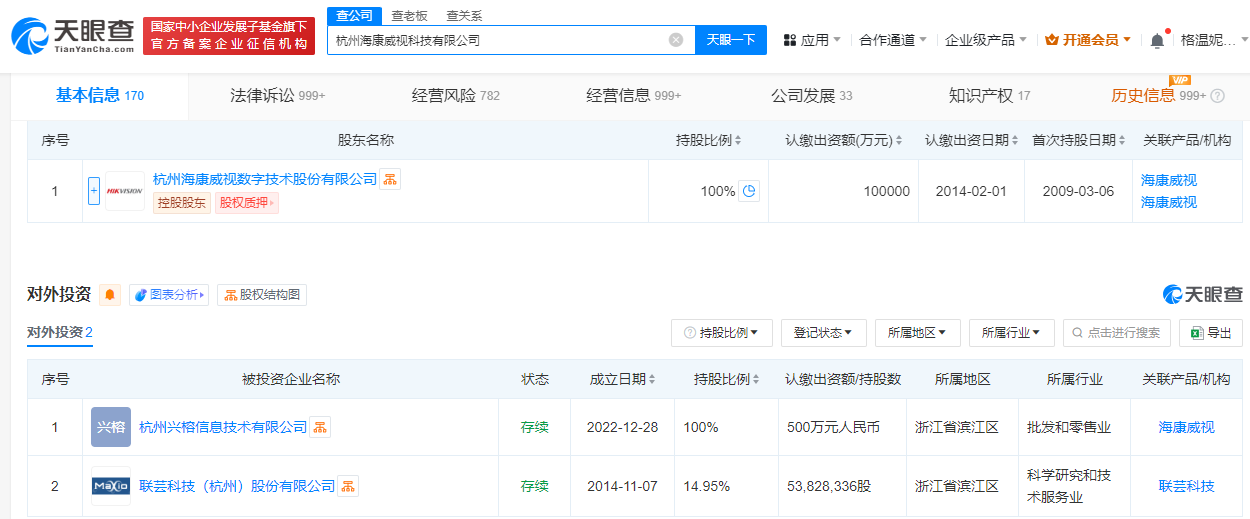Click the crown icon beside 开通会员
The image size is (1250, 519).
pos(1051,40)
